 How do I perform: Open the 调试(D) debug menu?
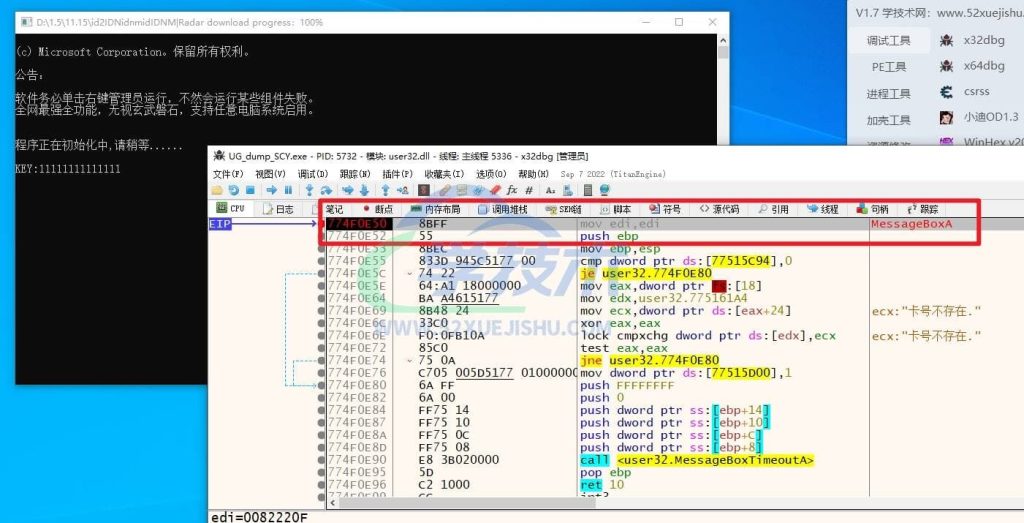pos(316,174)
